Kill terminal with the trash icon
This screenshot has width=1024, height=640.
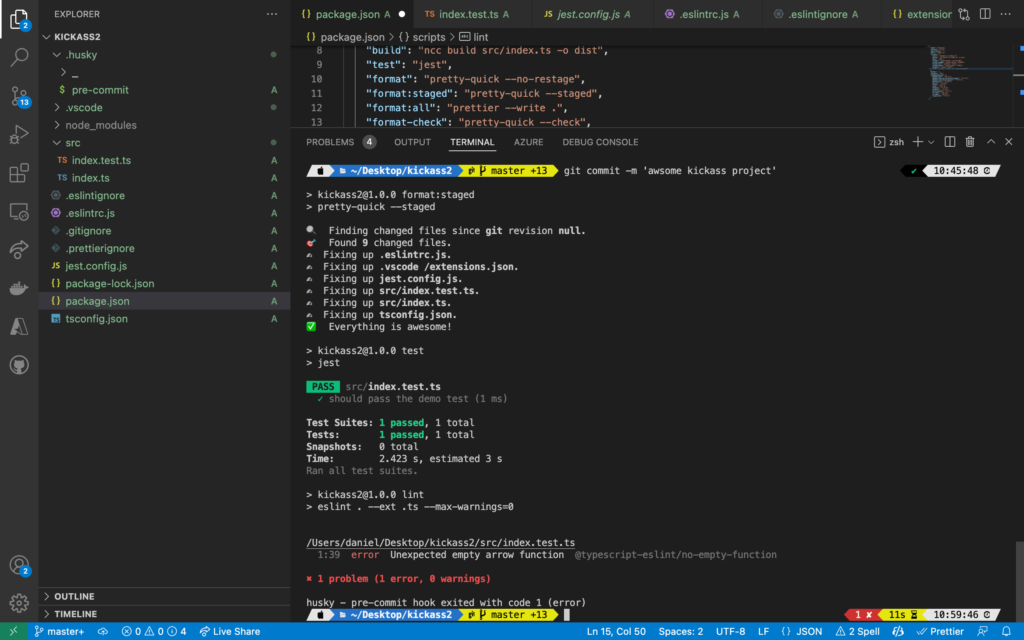point(970,142)
